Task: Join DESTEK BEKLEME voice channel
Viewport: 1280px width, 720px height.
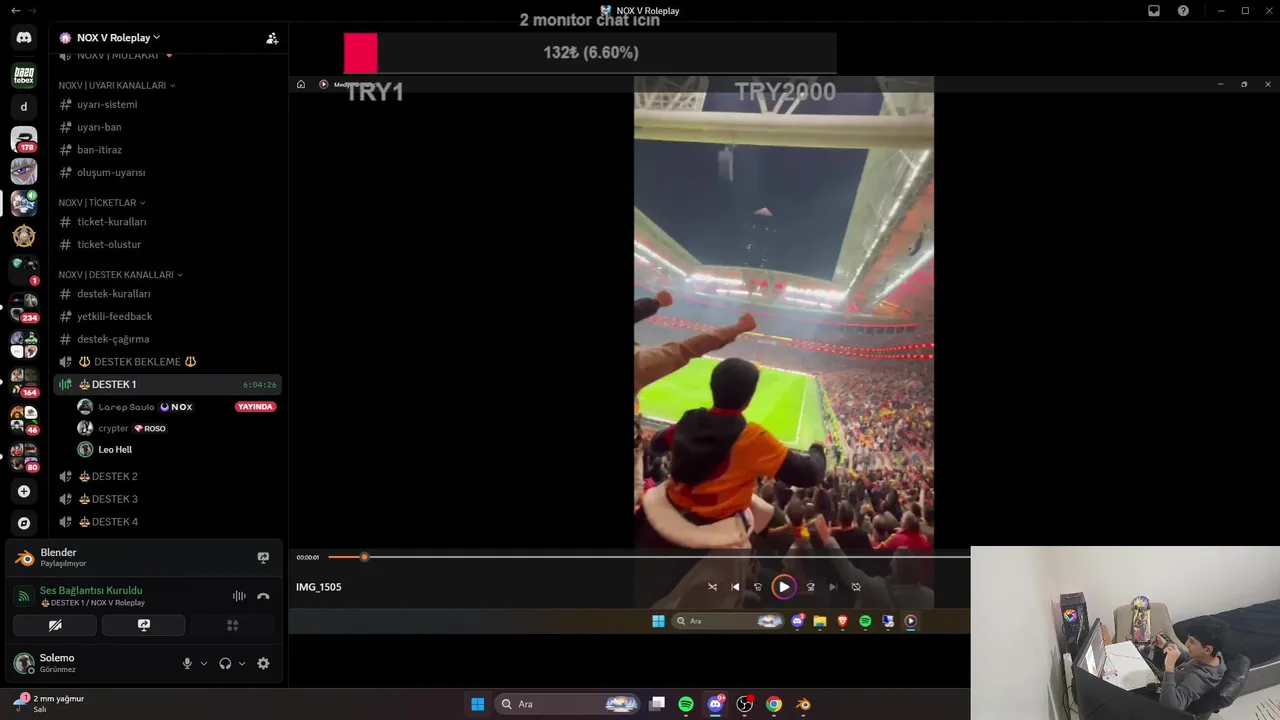Action: point(167,361)
